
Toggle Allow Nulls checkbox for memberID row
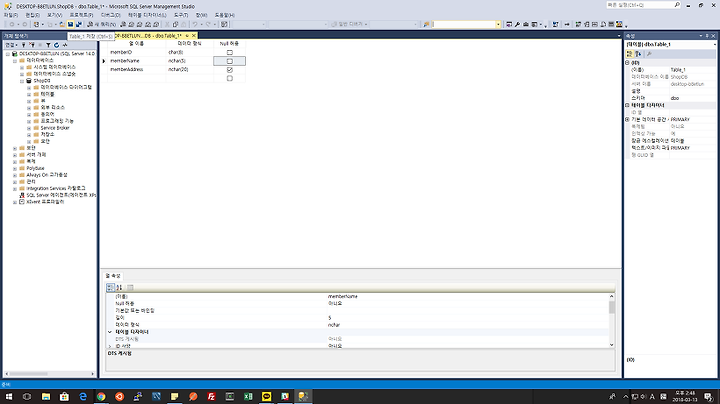230,52
